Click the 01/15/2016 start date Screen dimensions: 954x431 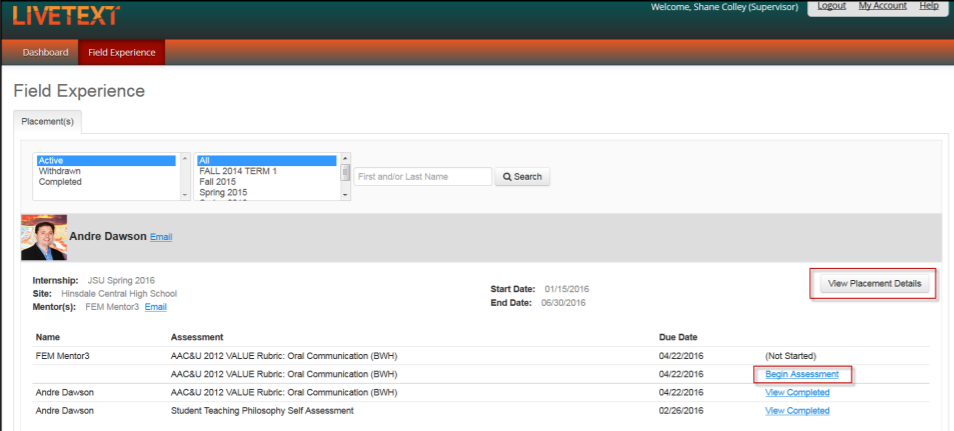tap(567, 289)
